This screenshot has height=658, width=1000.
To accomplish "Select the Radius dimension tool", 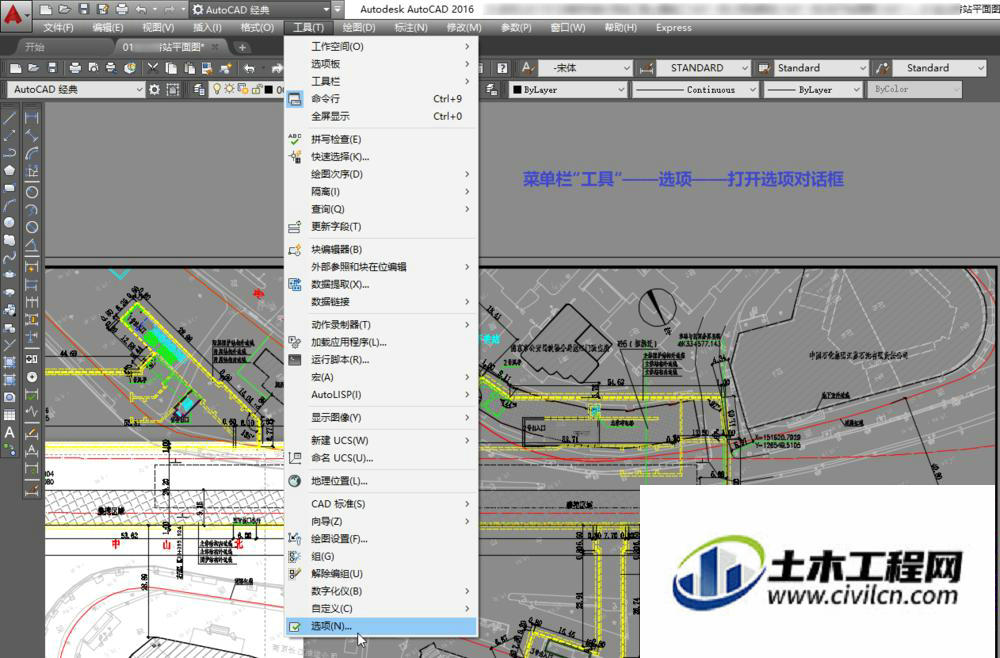I will (x=31, y=192).
